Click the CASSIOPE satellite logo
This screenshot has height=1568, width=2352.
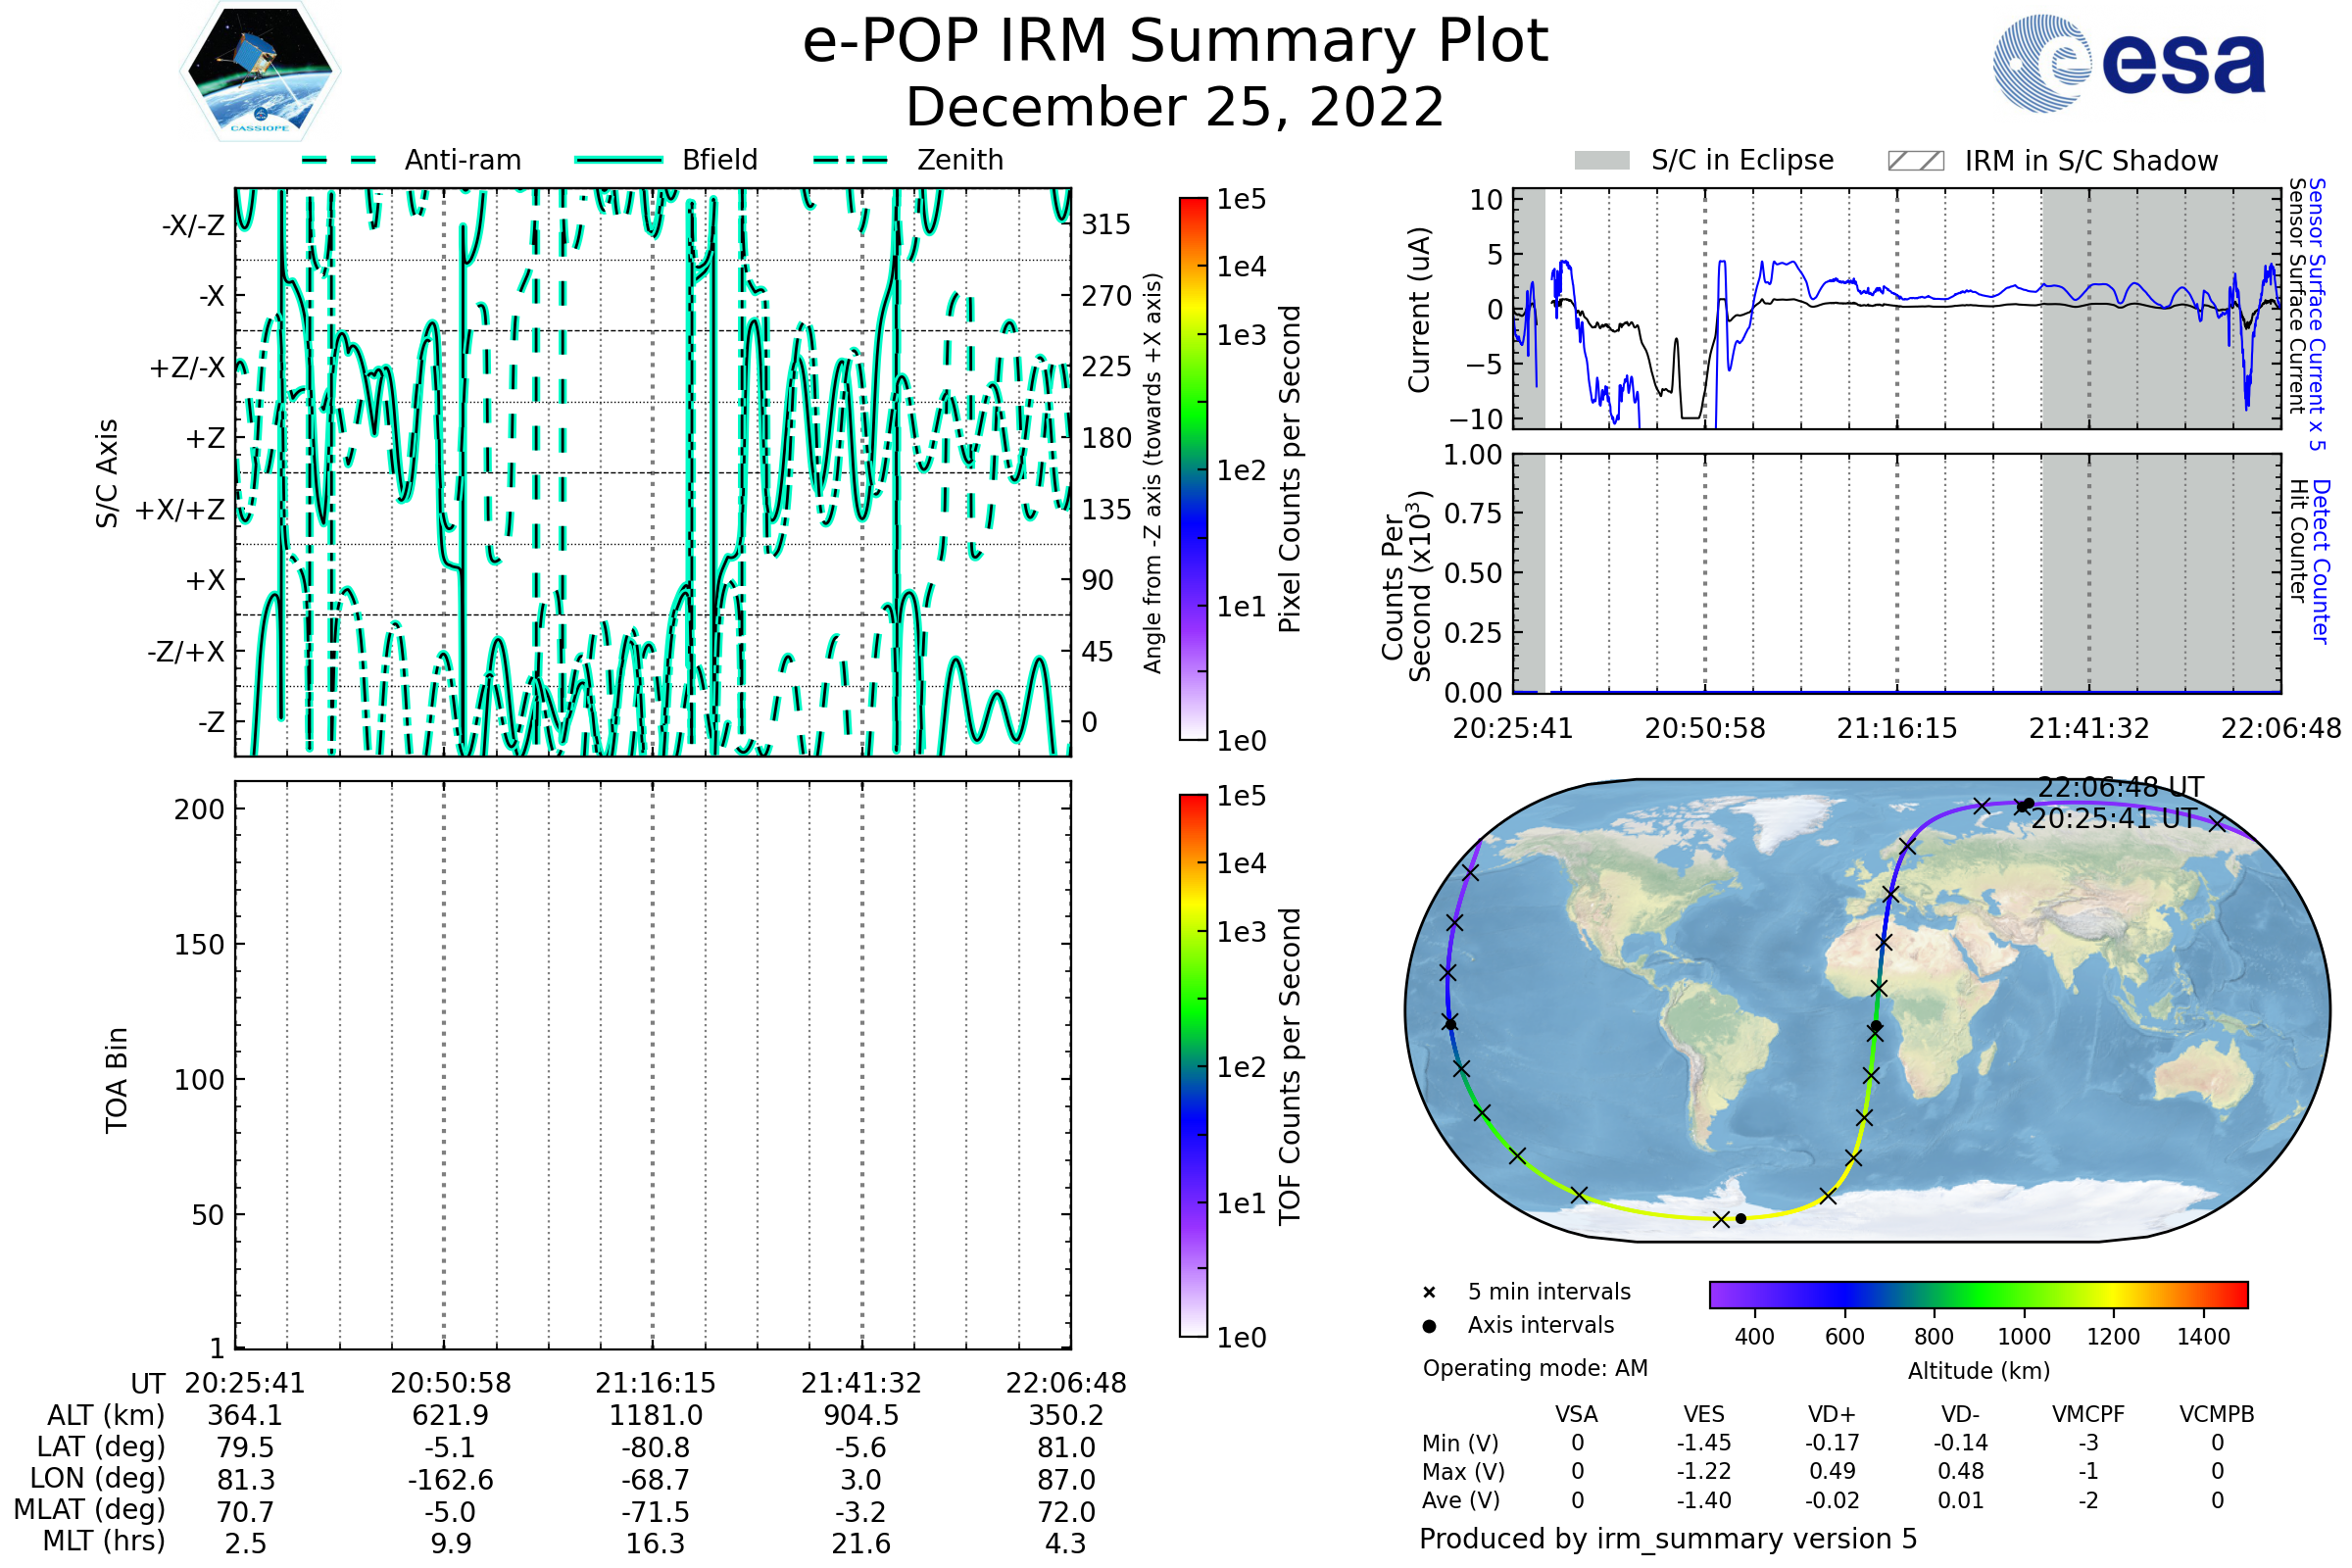coord(260,72)
